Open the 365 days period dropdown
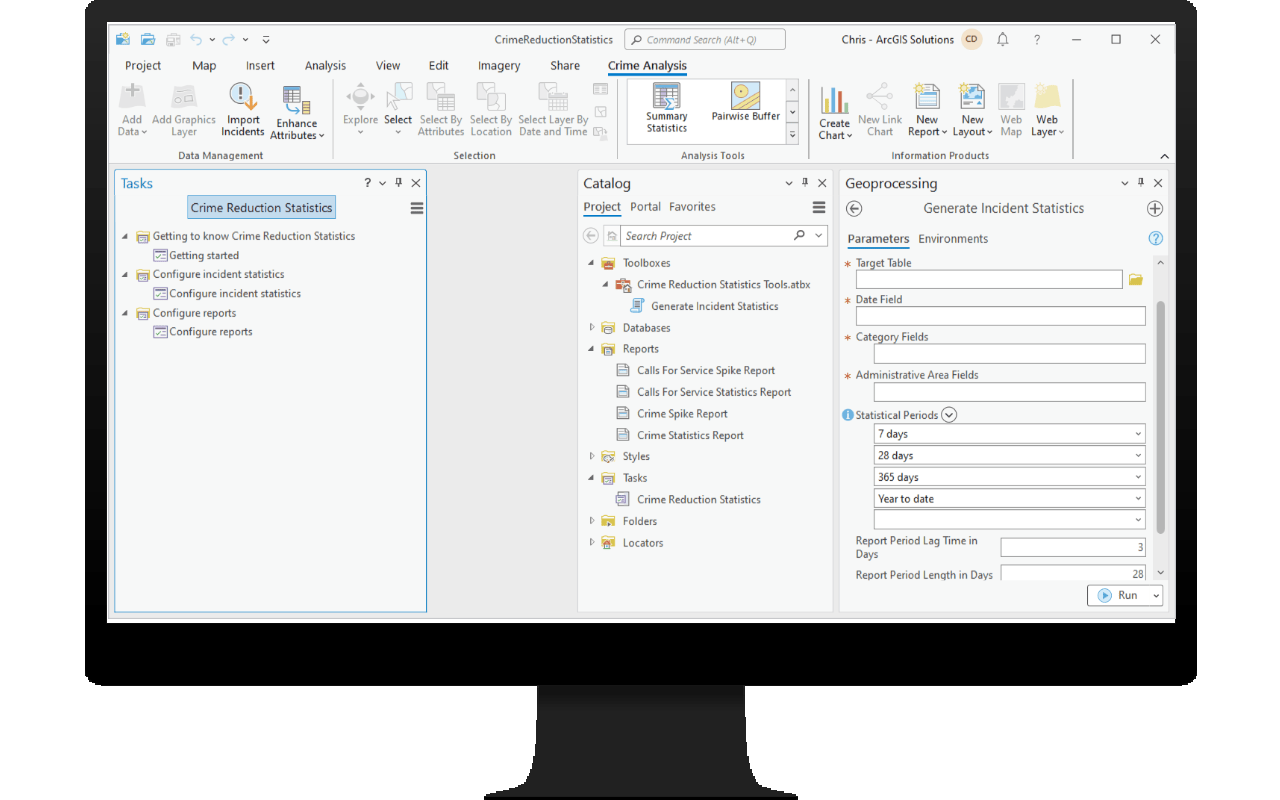This screenshot has height=800, width=1280. pyautogui.click(x=1139, y=478)
